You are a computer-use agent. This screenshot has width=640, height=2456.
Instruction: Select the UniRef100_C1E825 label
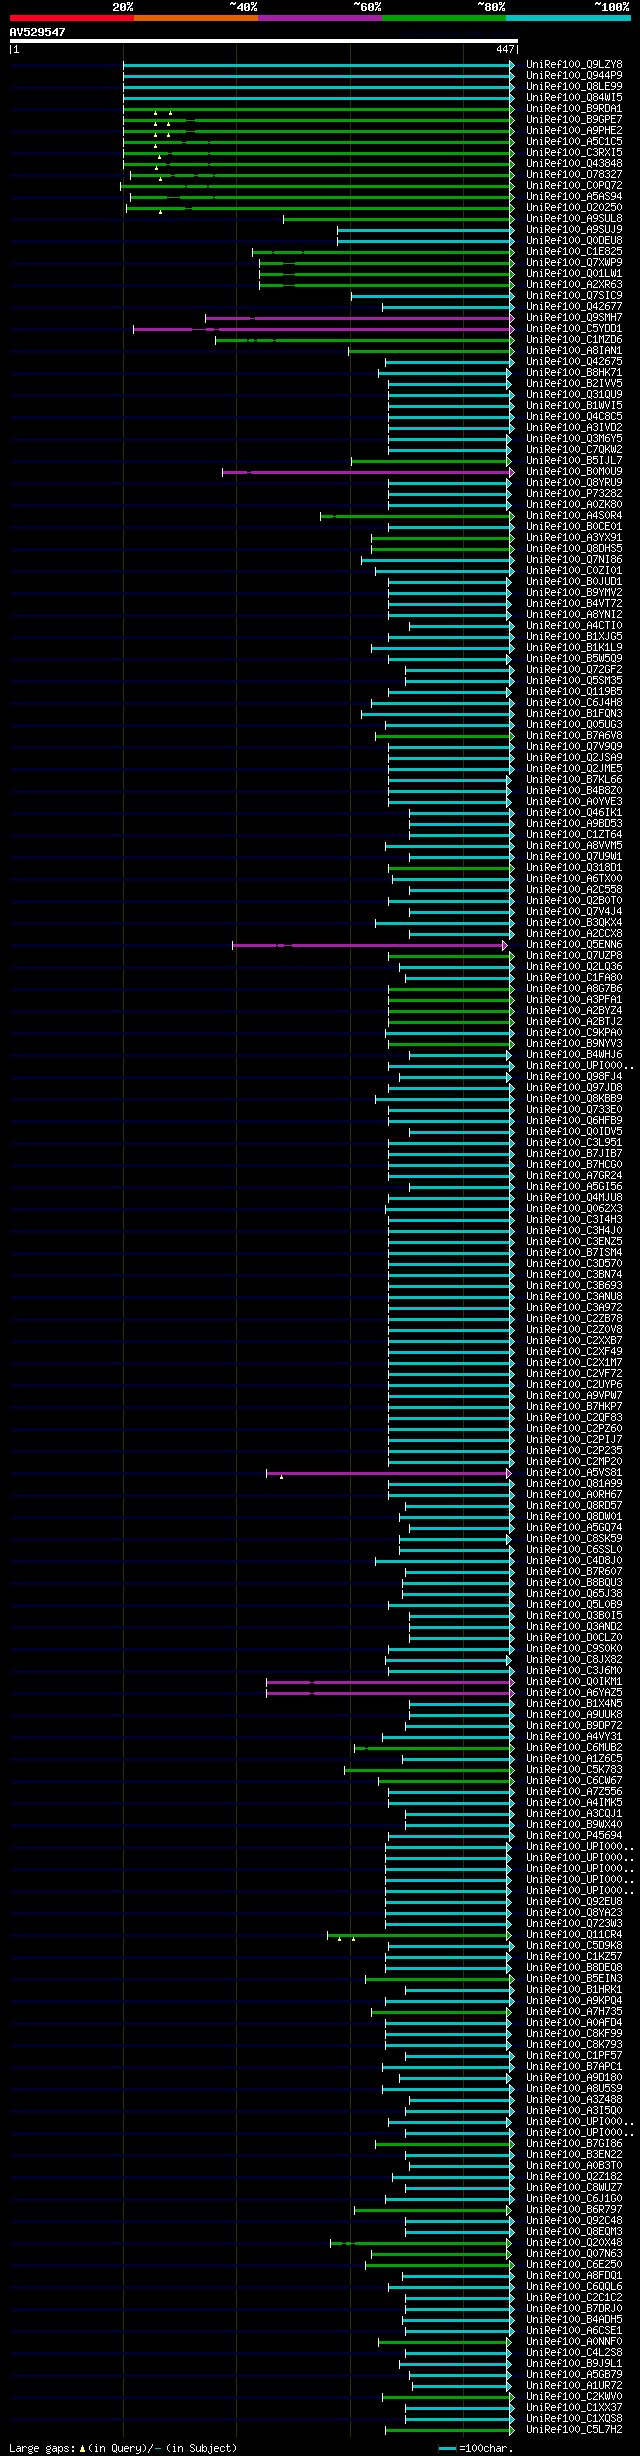click(574, 252)
